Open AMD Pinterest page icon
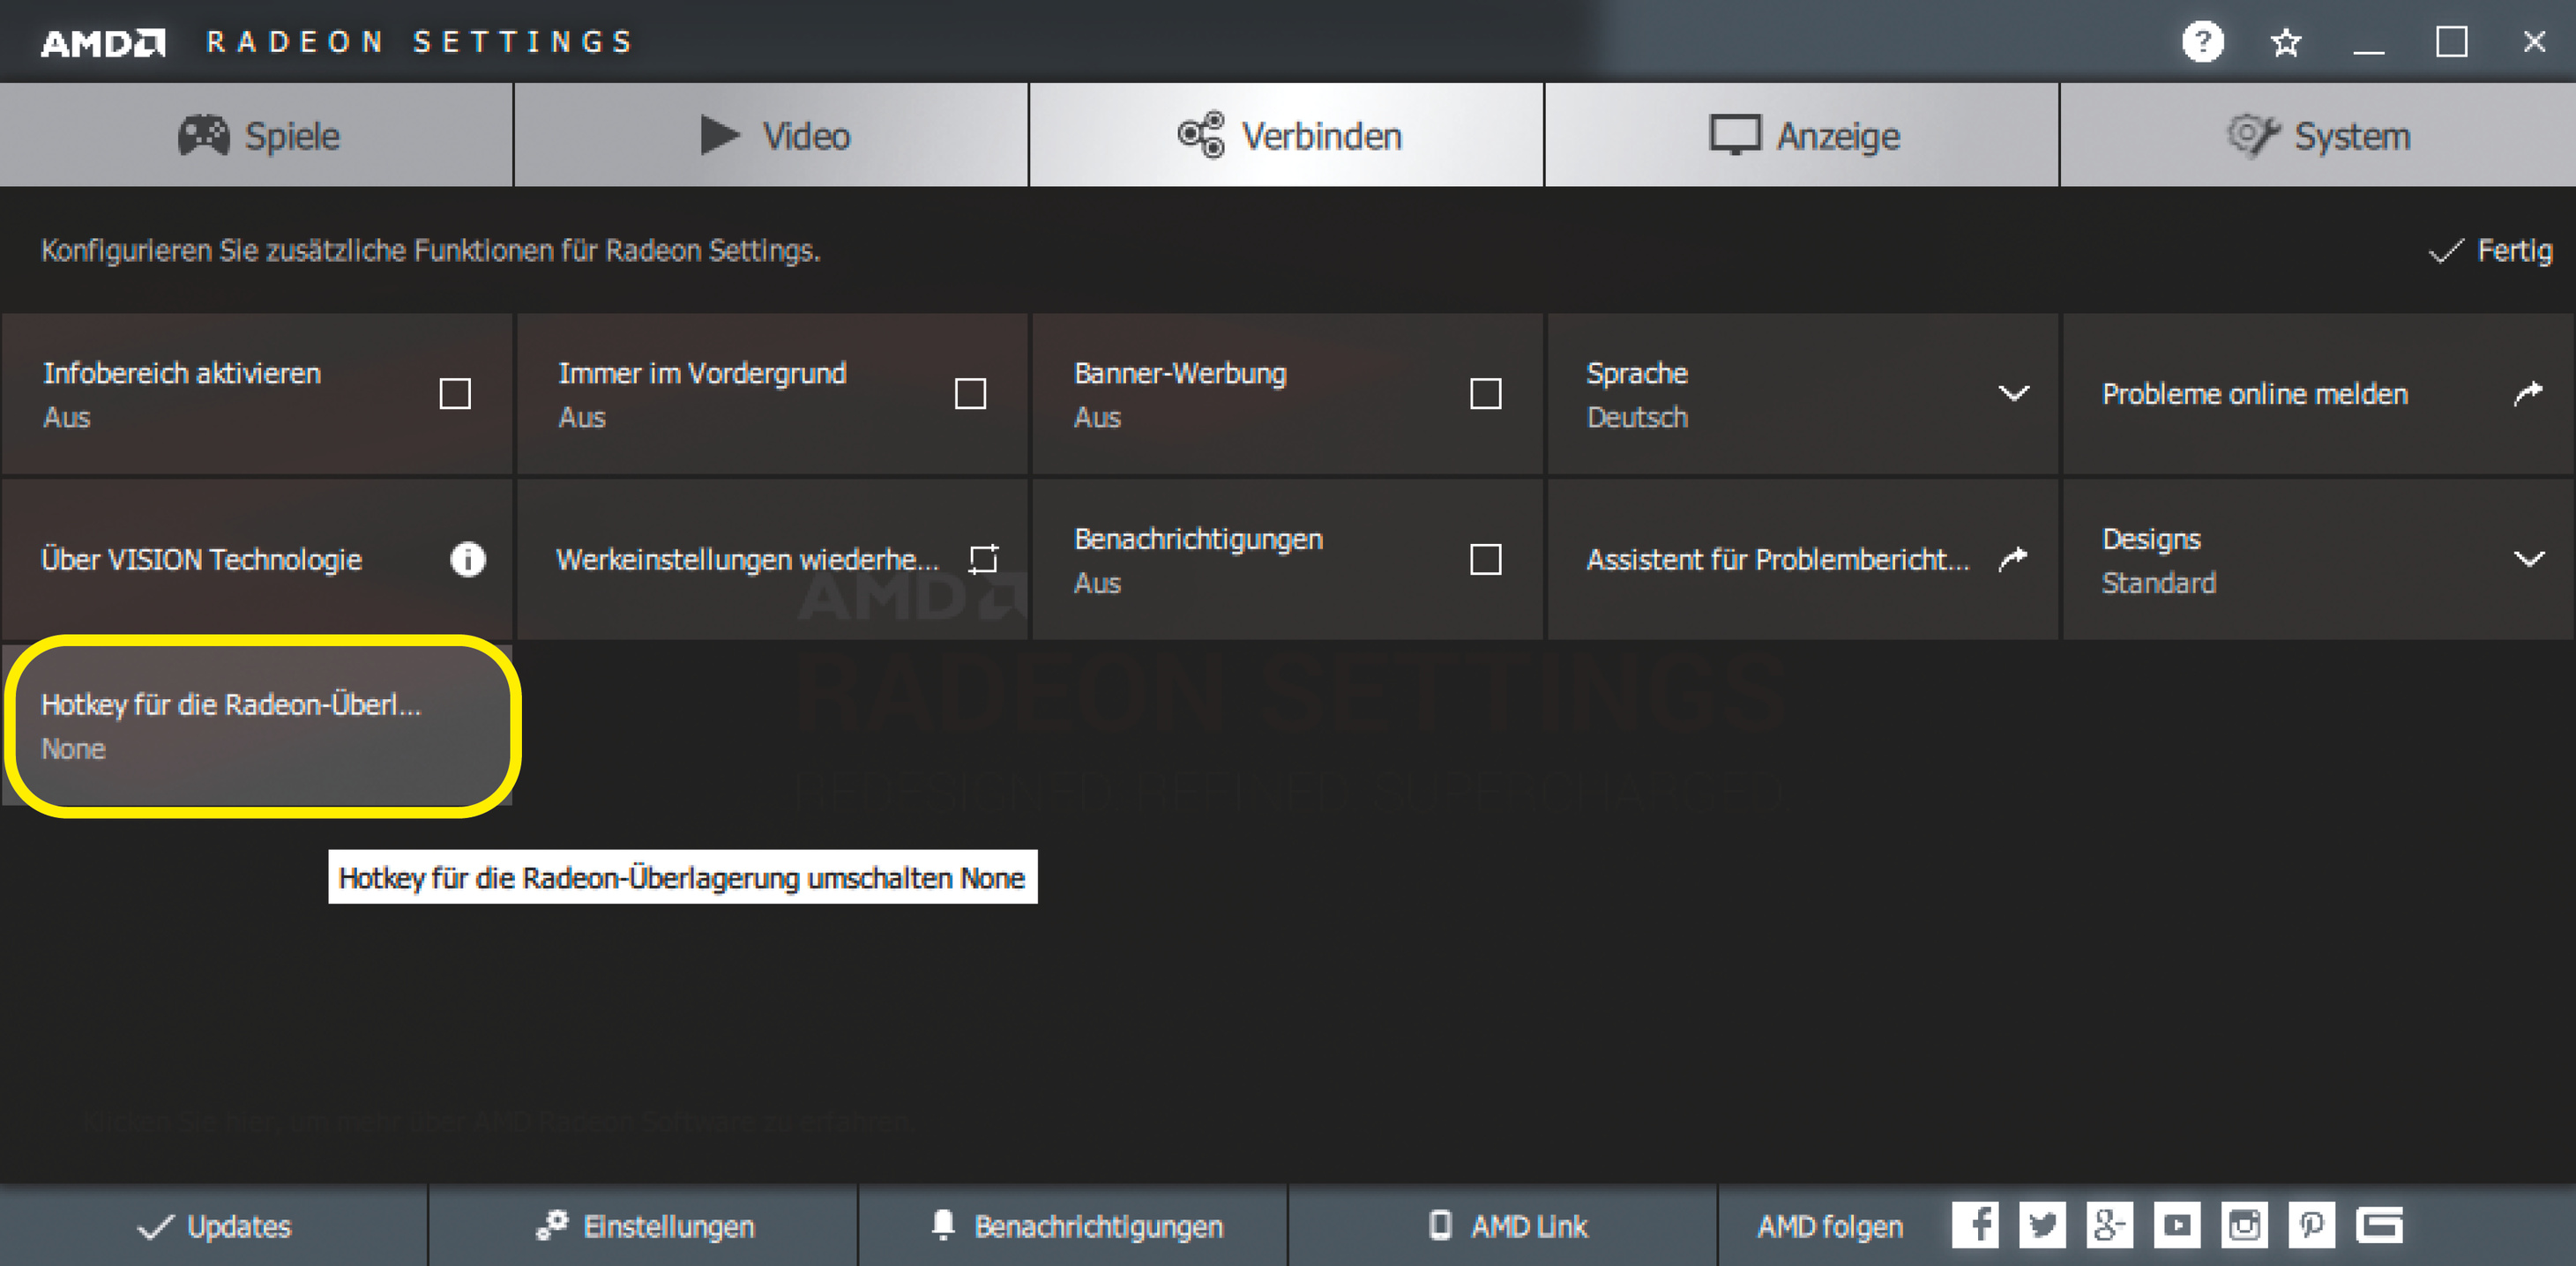The image size is (2576, 1266). [x=2311, y=1225]
